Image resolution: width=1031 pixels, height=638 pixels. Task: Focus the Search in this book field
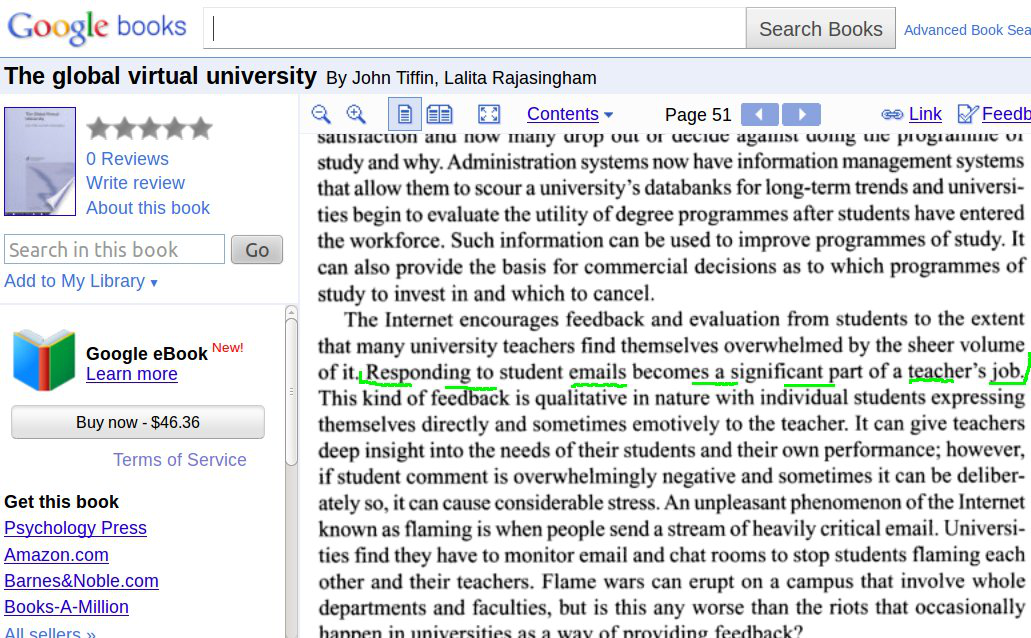point(114,250)
